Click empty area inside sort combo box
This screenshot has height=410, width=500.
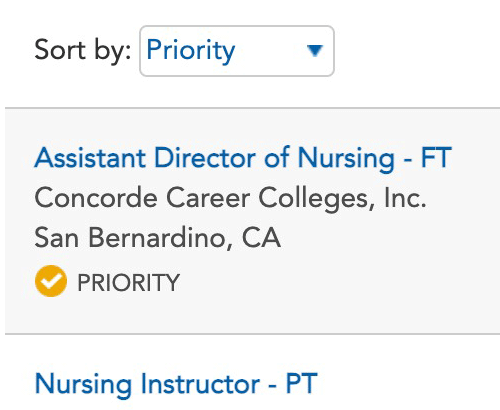(270, 51)
